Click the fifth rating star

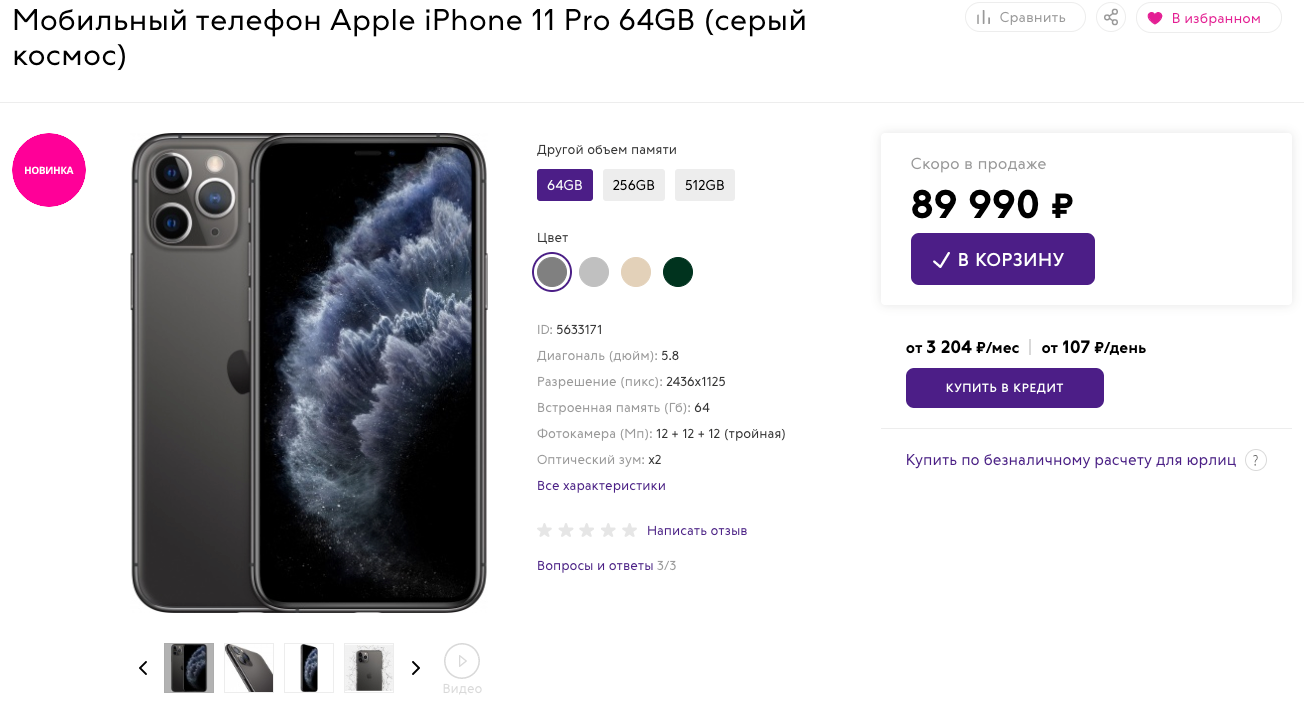coord(629,530)
